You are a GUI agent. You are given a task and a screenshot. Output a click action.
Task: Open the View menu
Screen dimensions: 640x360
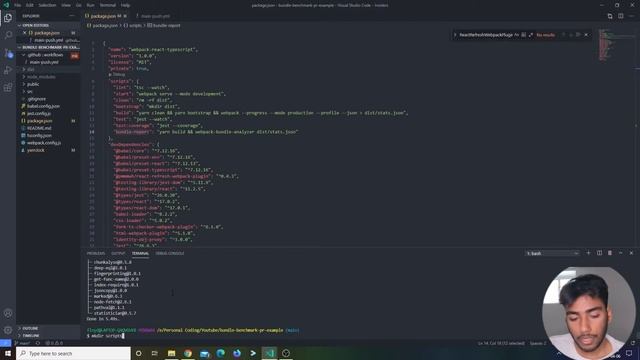(66, 5)
